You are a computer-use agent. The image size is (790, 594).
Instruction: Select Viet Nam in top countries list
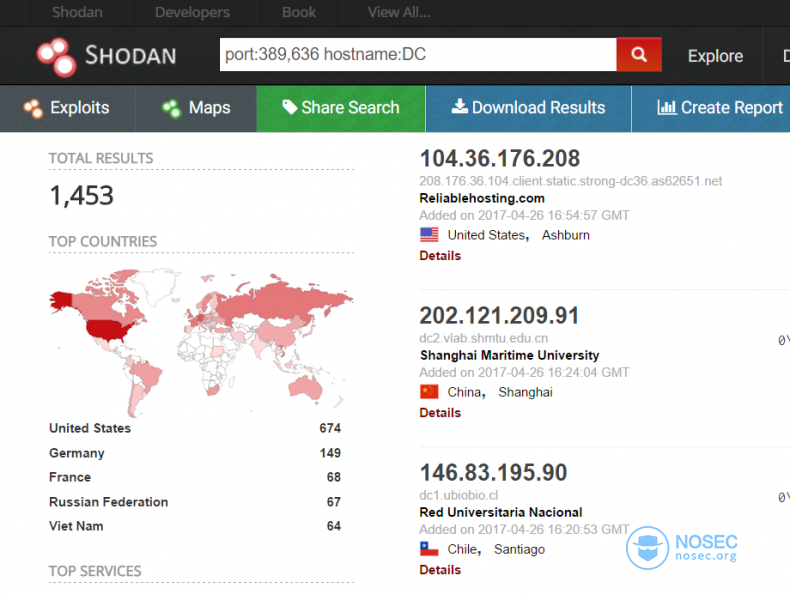point(76,526)
